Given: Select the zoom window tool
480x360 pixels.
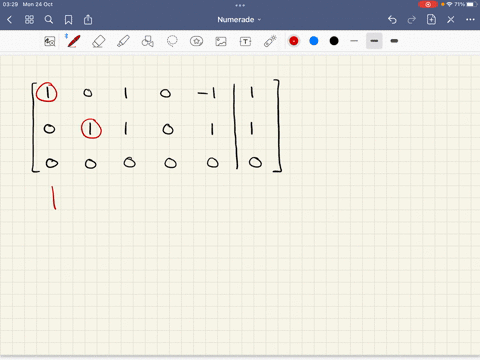Looking at the screenshot, I should [50, 41].
